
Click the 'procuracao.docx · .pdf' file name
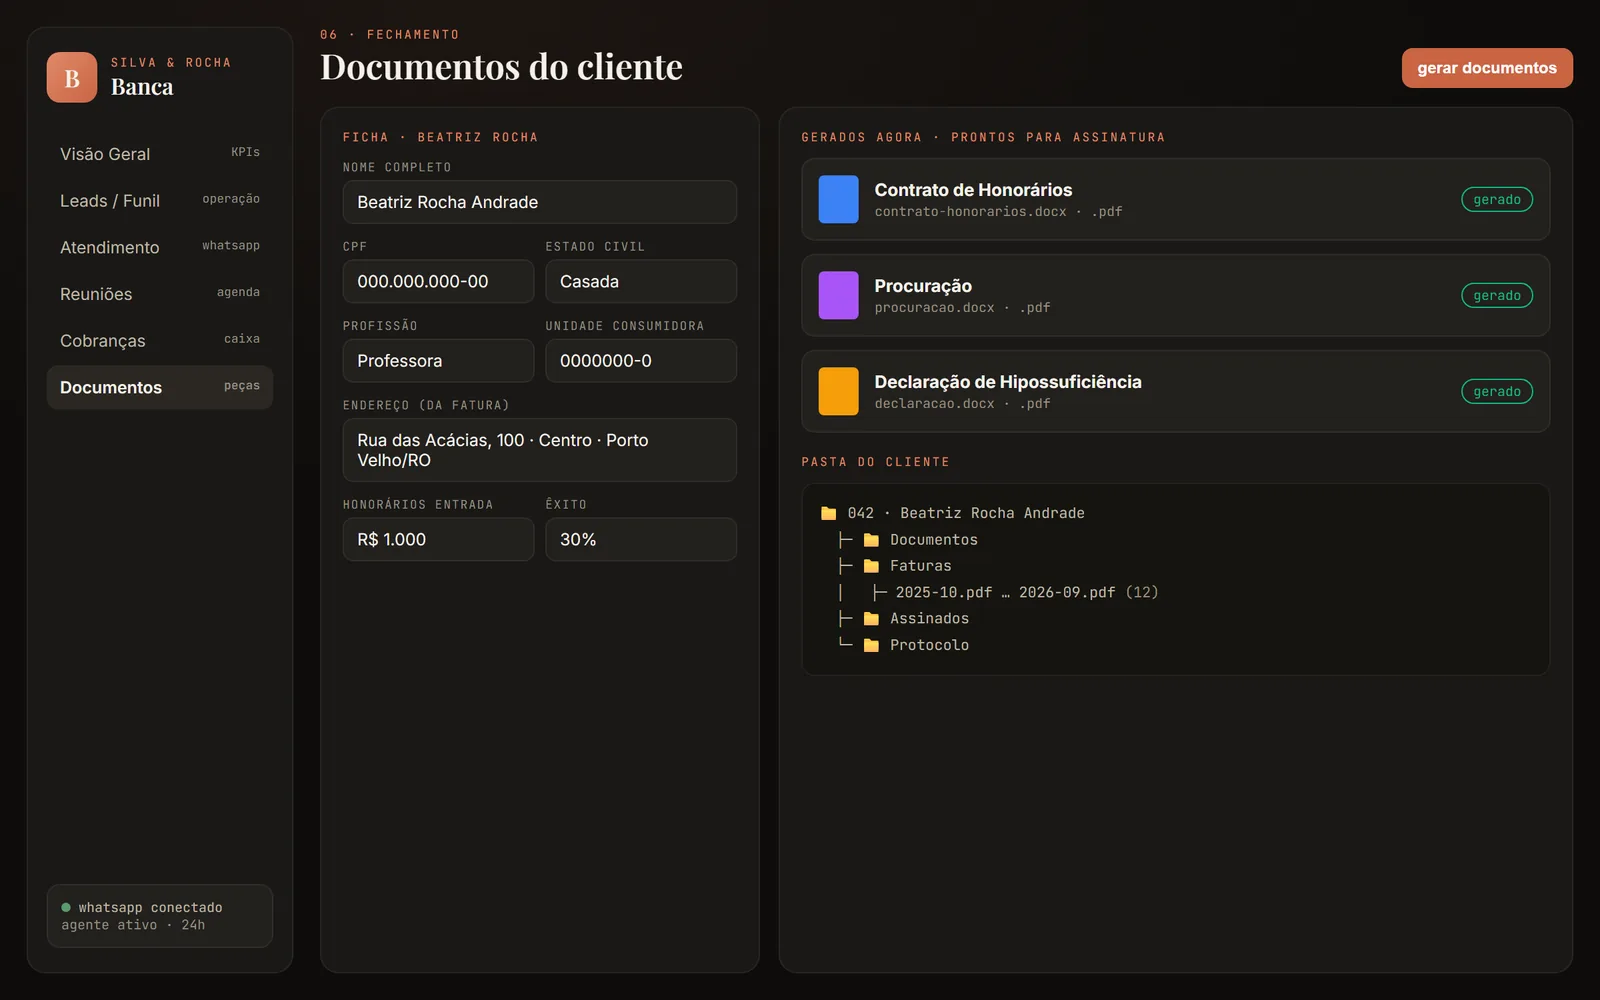pos(962,308)
